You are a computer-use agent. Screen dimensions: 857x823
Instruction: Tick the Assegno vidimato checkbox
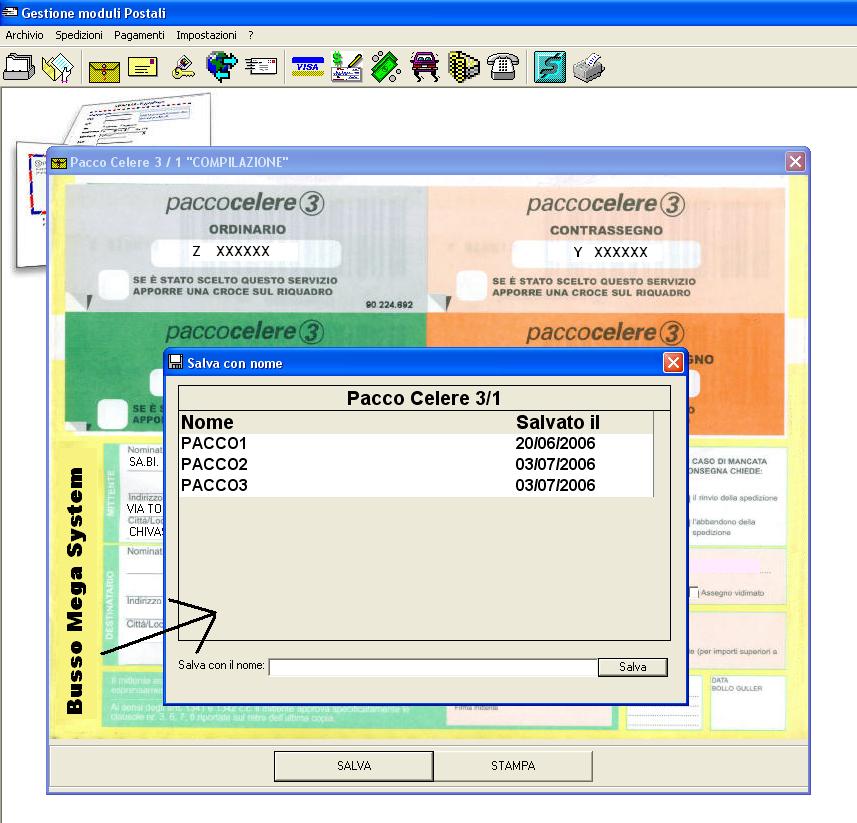tap(694, 592)
